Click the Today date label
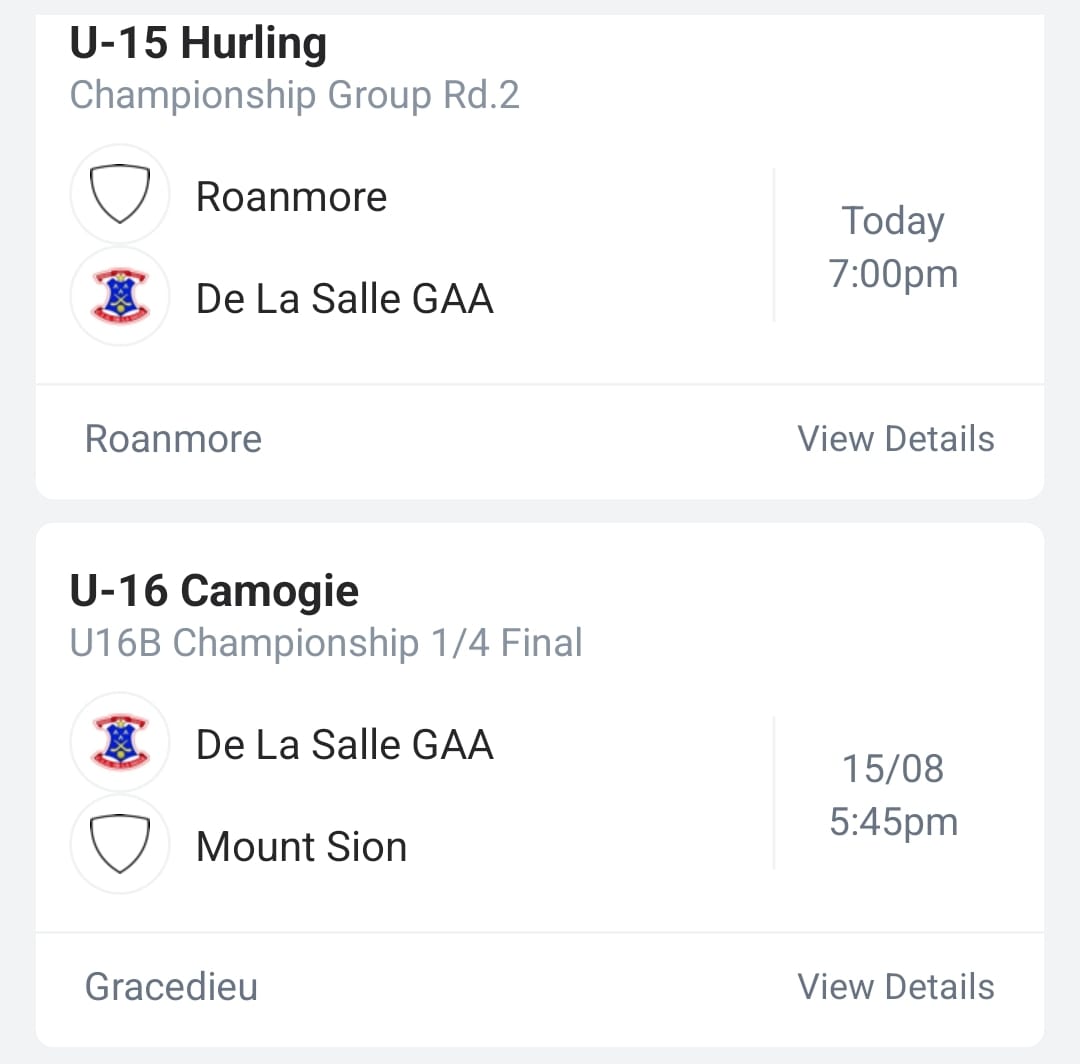Viewport: 1080px width, 1064px height. tap(893, 221)
